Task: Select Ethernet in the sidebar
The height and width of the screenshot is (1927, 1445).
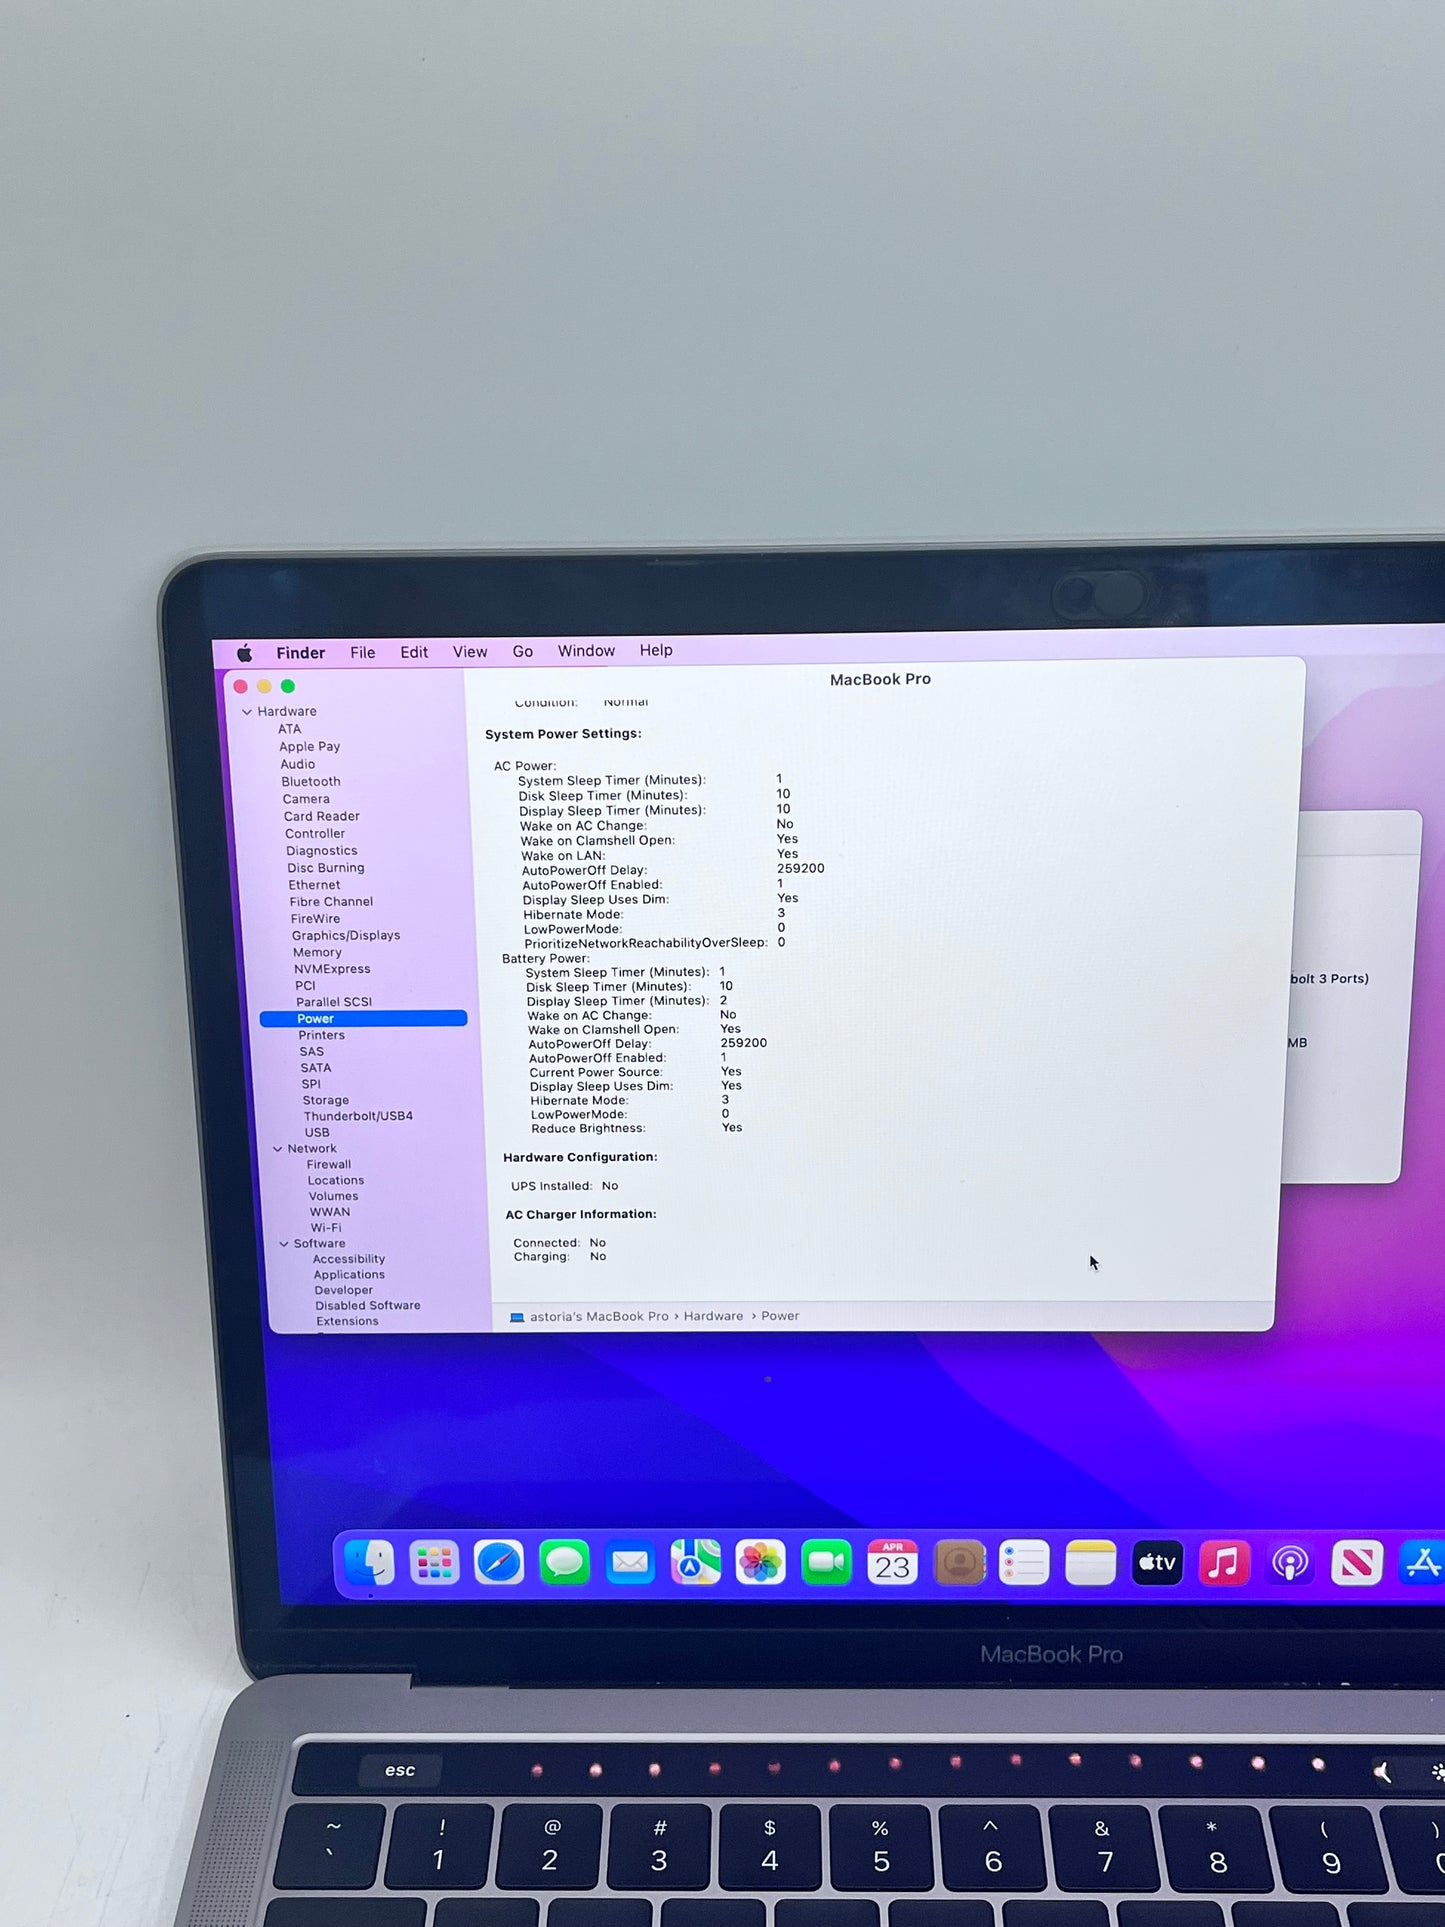Action: 314,885
